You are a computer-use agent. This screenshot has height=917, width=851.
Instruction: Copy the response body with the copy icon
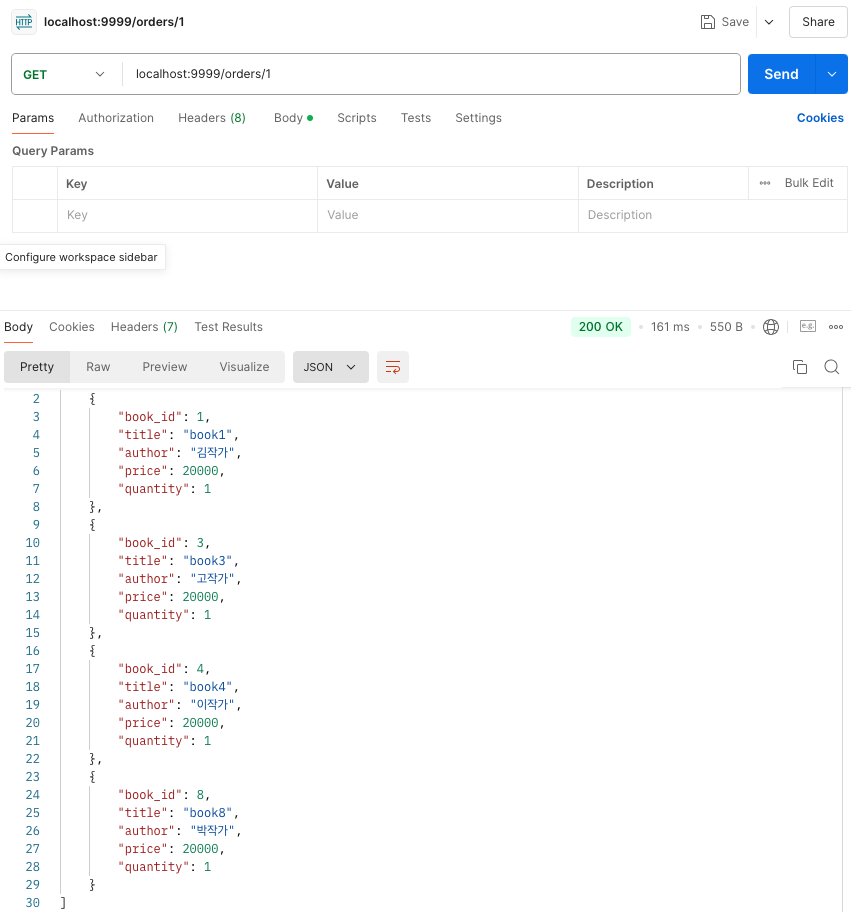[x=800, y=367]
